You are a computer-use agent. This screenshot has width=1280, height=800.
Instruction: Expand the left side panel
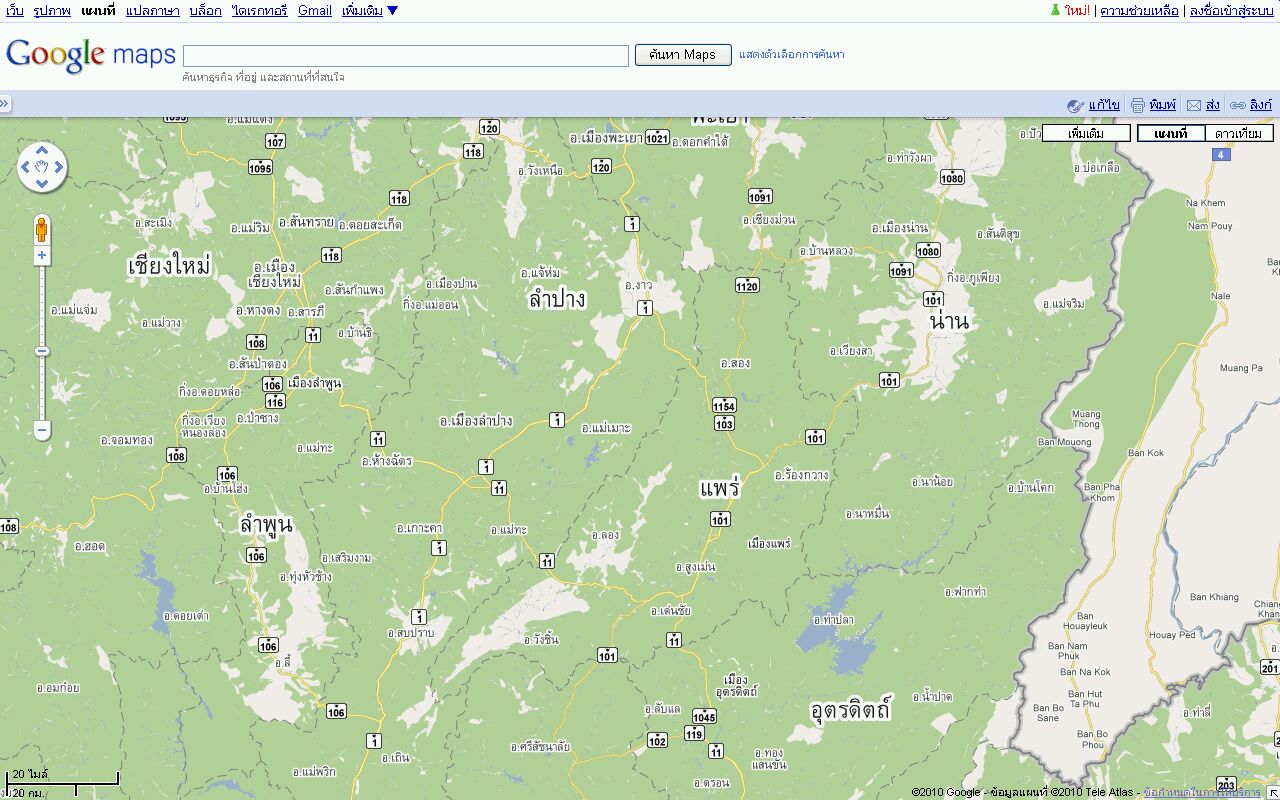(x=5, y=104)
